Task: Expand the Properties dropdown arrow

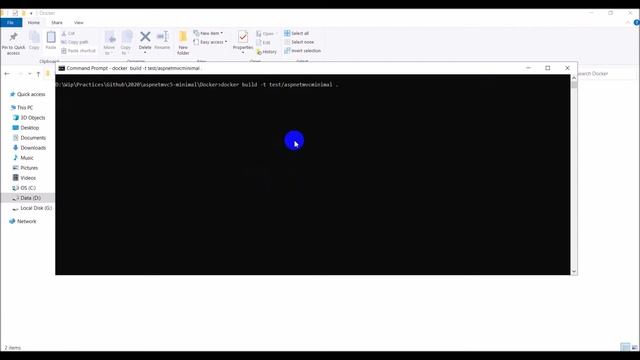Action: pyautogui.click(x=243, y=52)
